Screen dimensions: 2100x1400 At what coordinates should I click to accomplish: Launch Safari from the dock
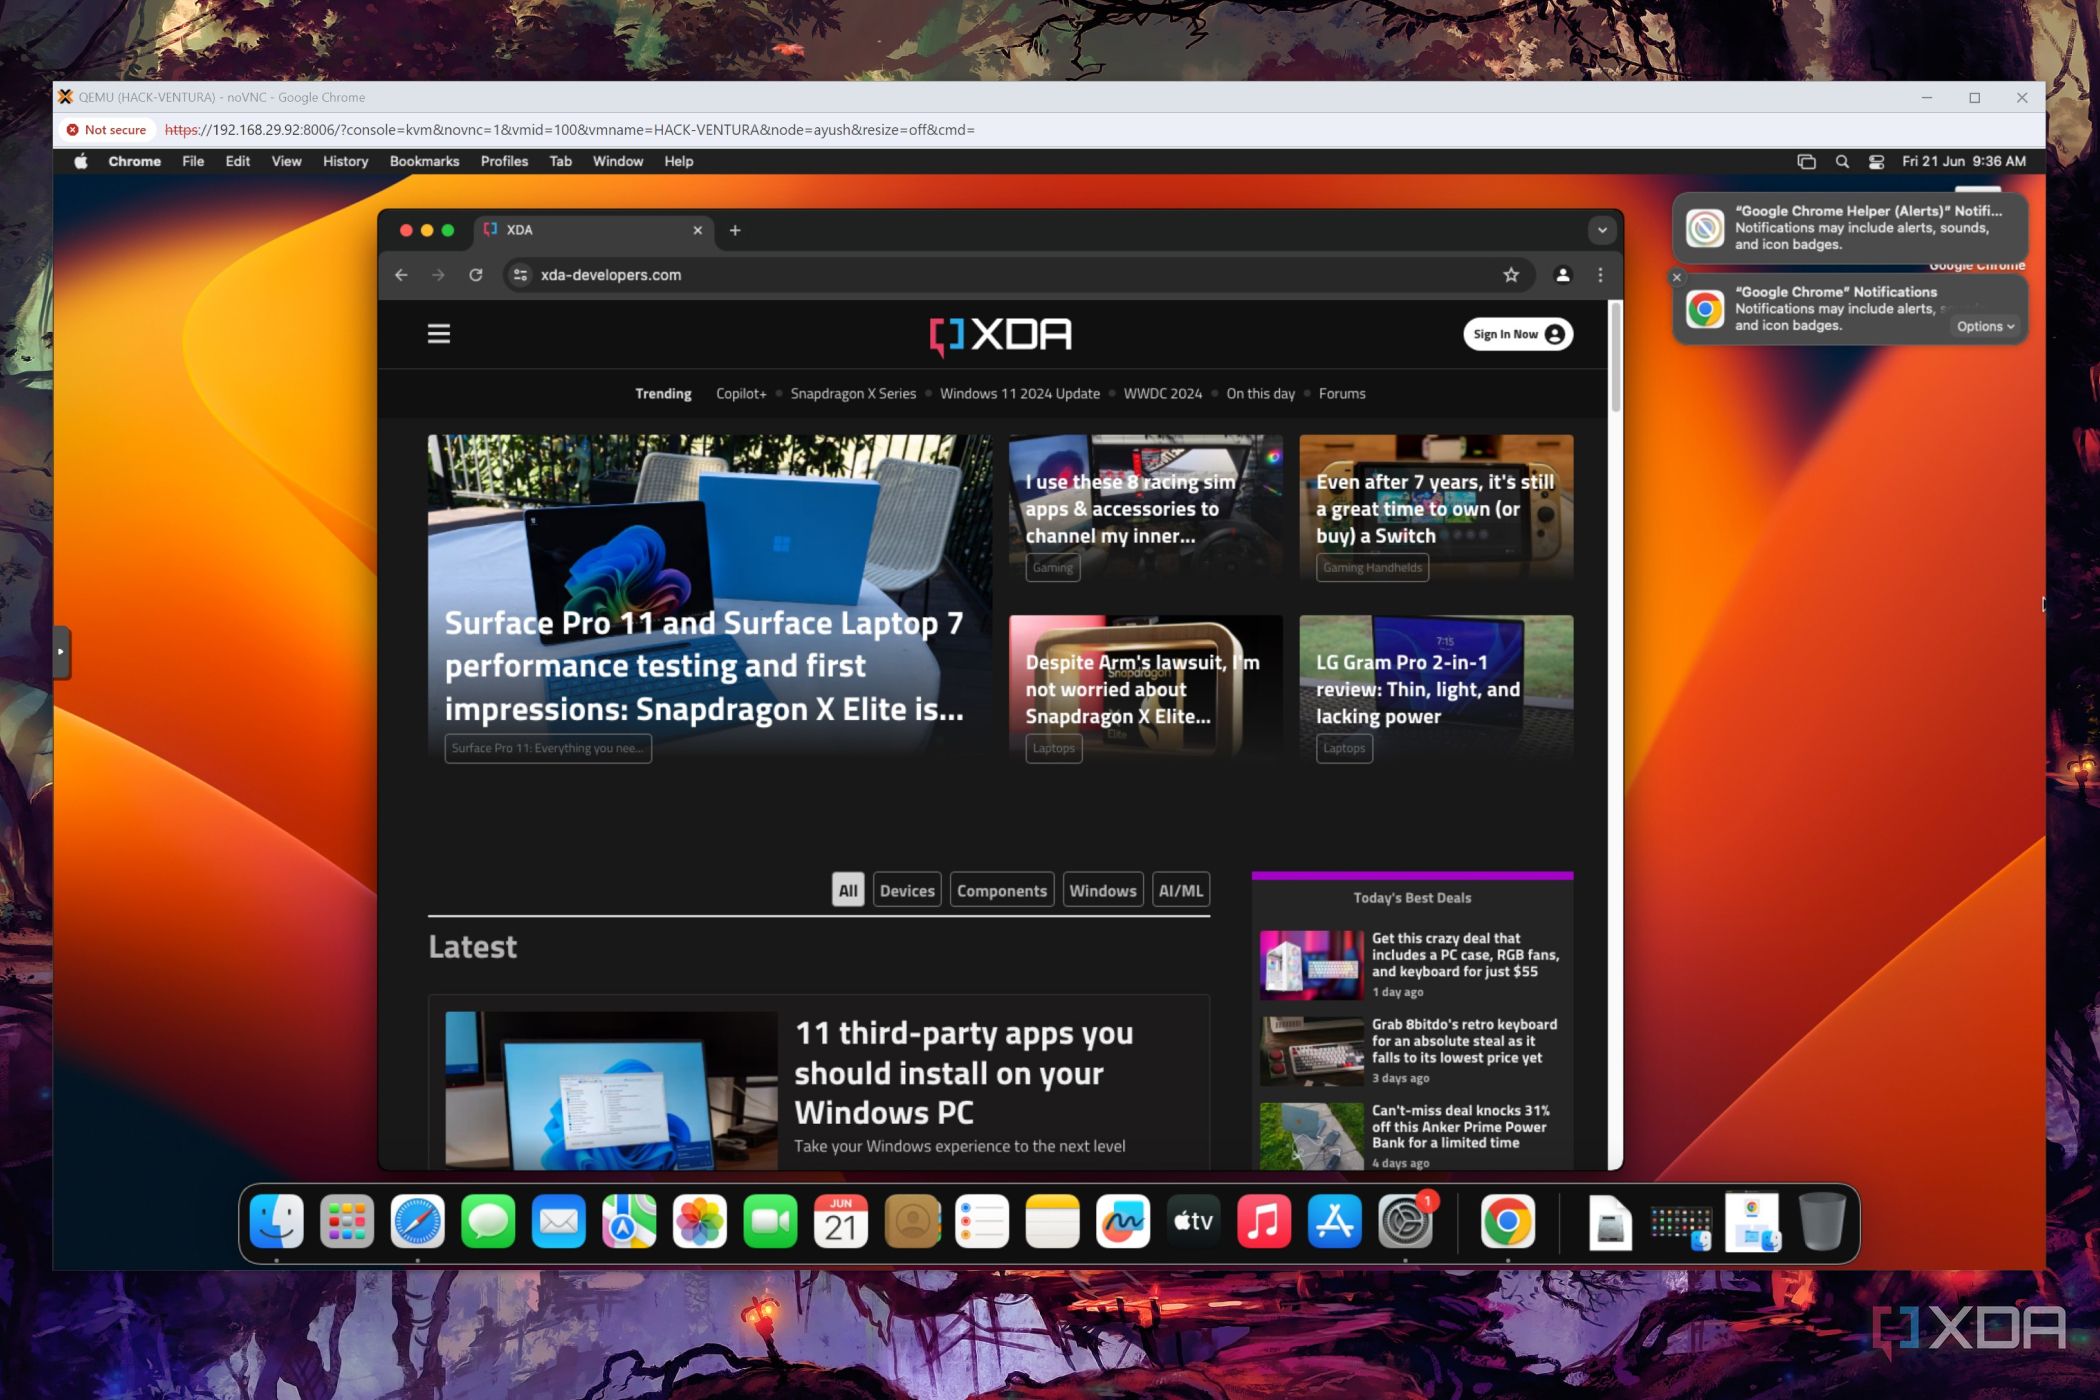coord(417,1221)
